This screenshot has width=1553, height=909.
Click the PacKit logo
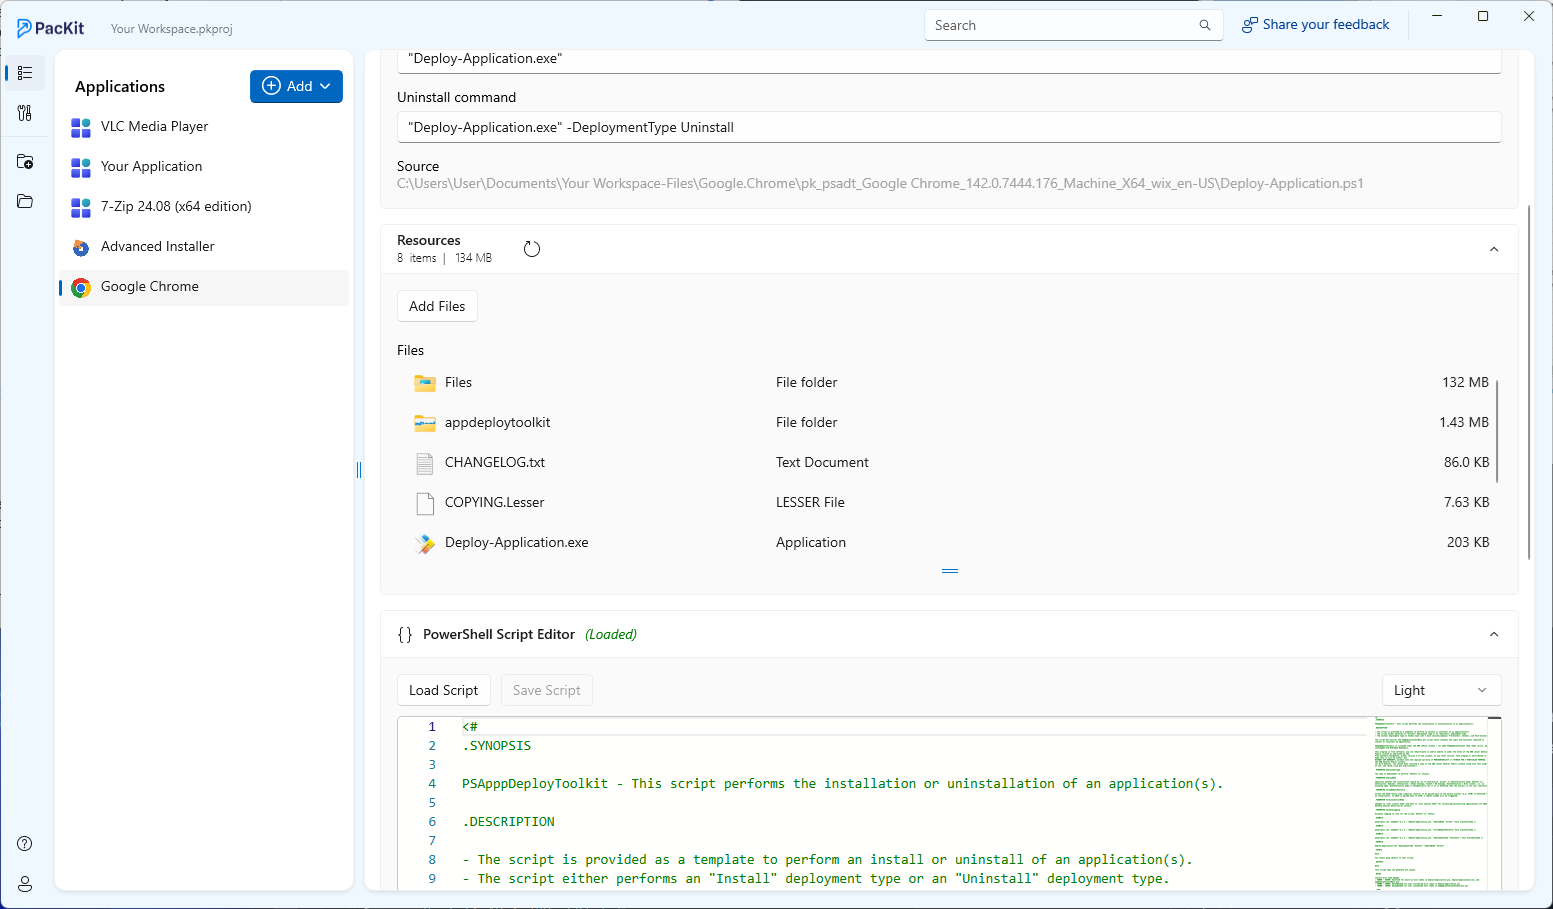coord(50,27)
